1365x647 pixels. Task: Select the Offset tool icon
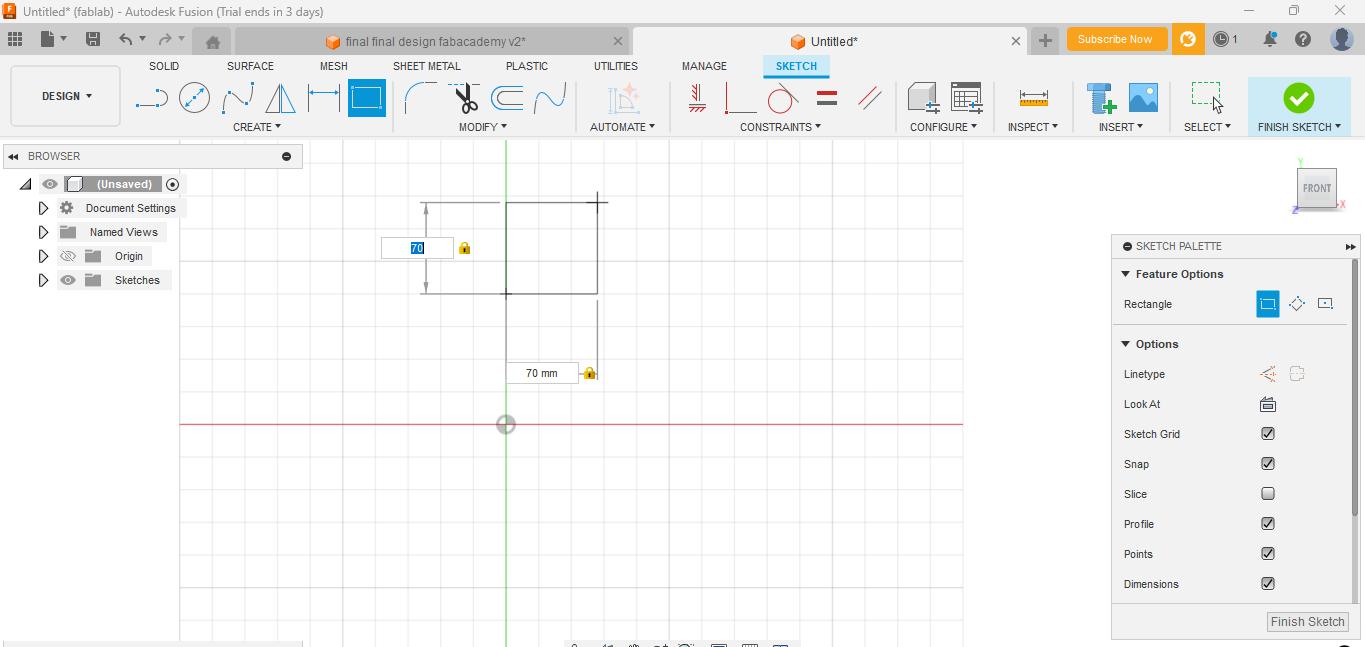[x=508, y=98]
